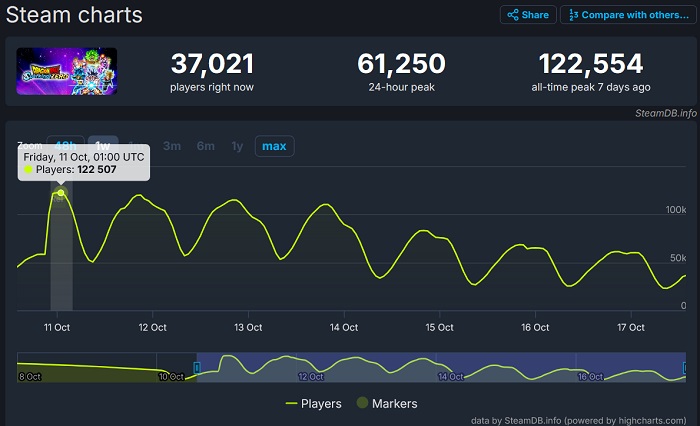Click the 11 Oct peak data point
This screenshot has height=426, width=700.
(x=61, y=193)
